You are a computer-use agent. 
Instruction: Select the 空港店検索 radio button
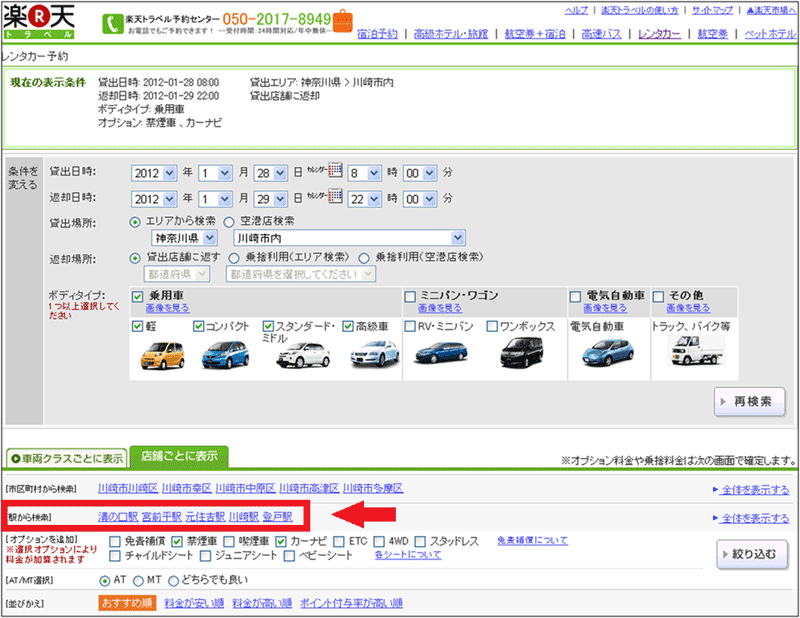click(229, 221)
